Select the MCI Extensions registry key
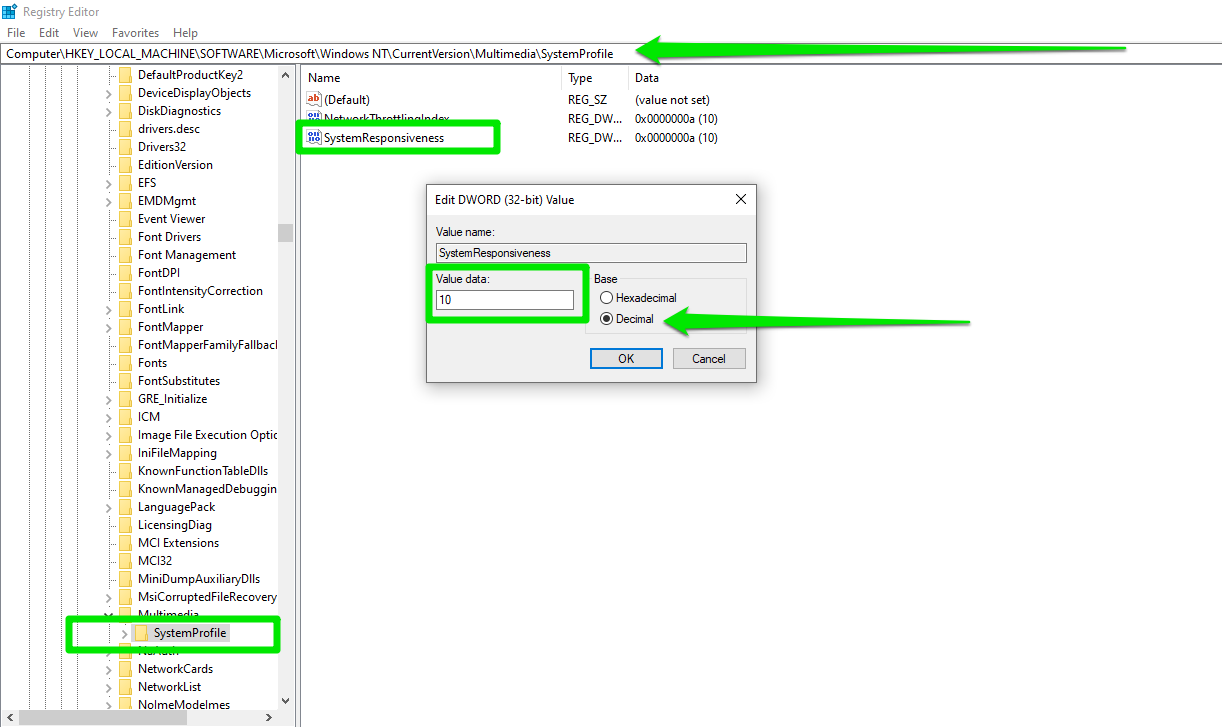This screenshot has height=727, width=1222. 178,543
